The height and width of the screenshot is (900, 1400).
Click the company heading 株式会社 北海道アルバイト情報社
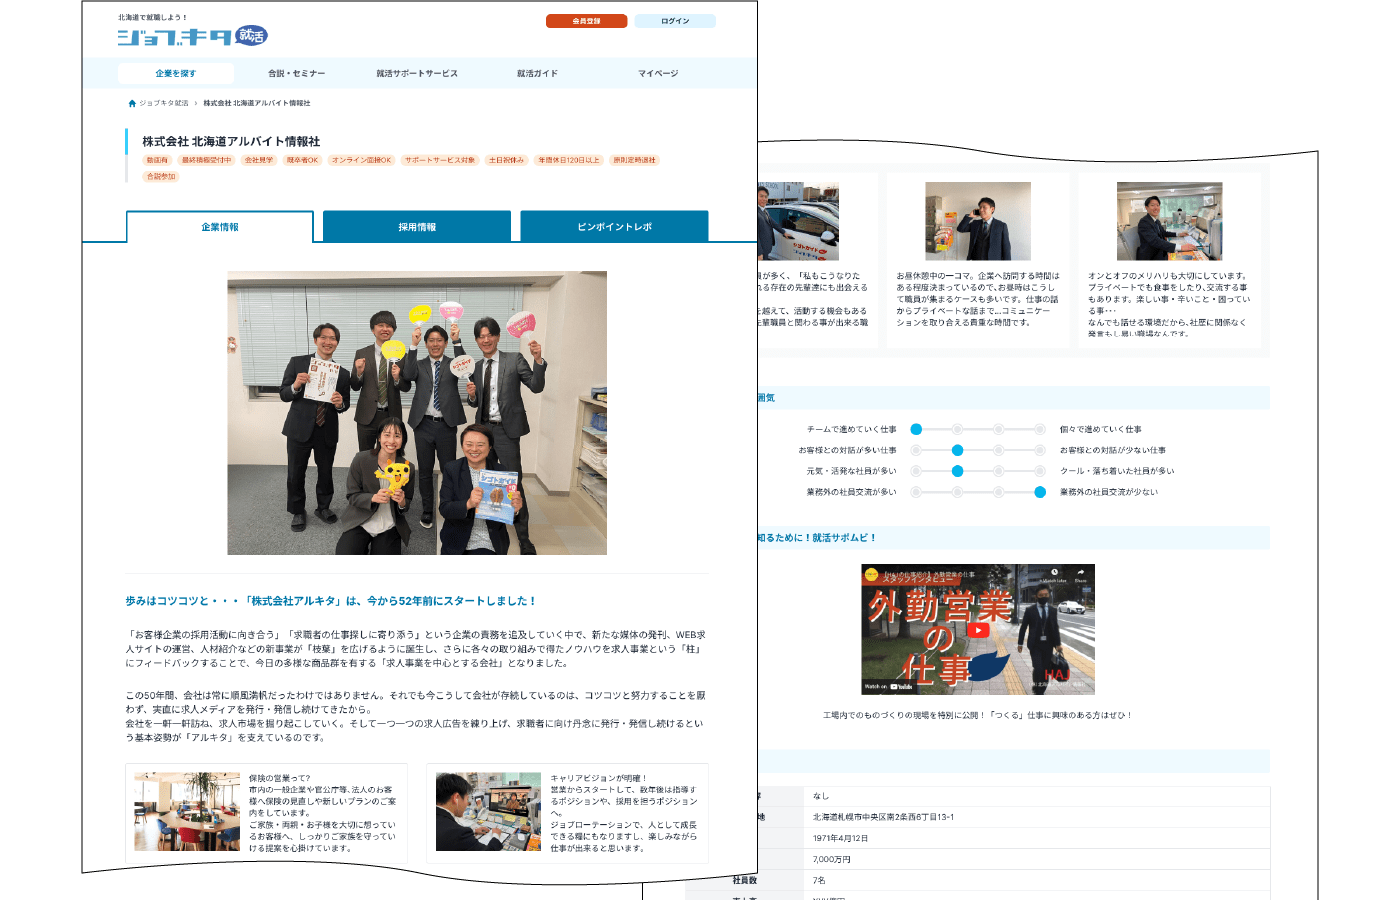point(231,142)
